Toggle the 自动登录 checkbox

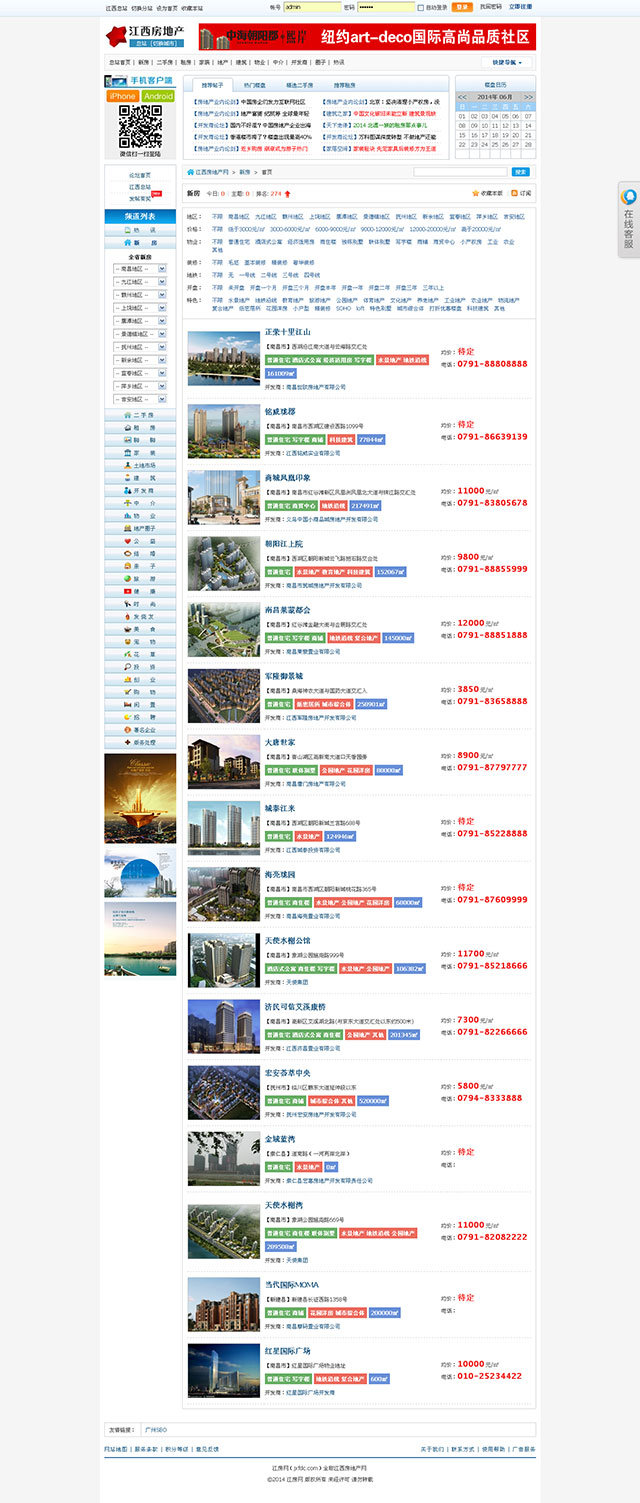click(x=421, y=7)
